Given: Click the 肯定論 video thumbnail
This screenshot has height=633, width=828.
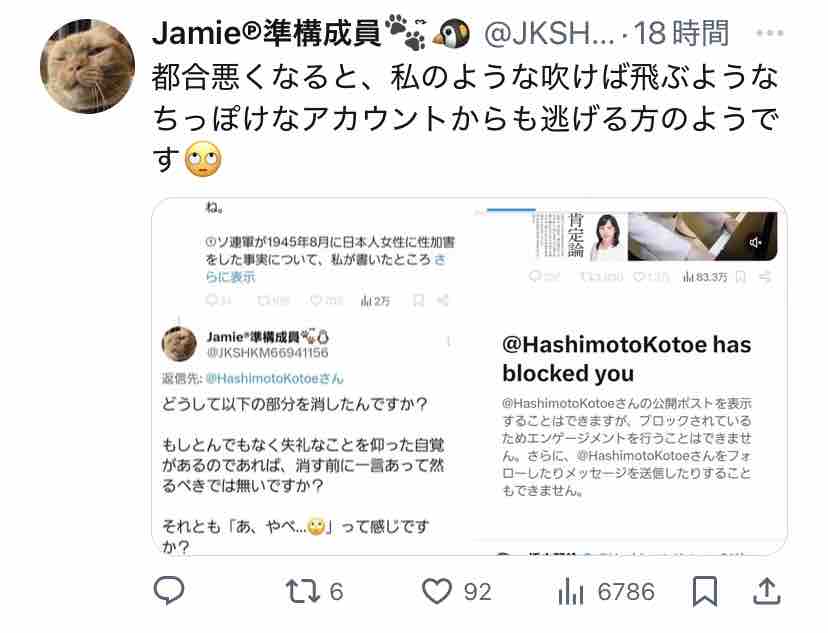Looking at the screenshot, I should click(654, 236).
